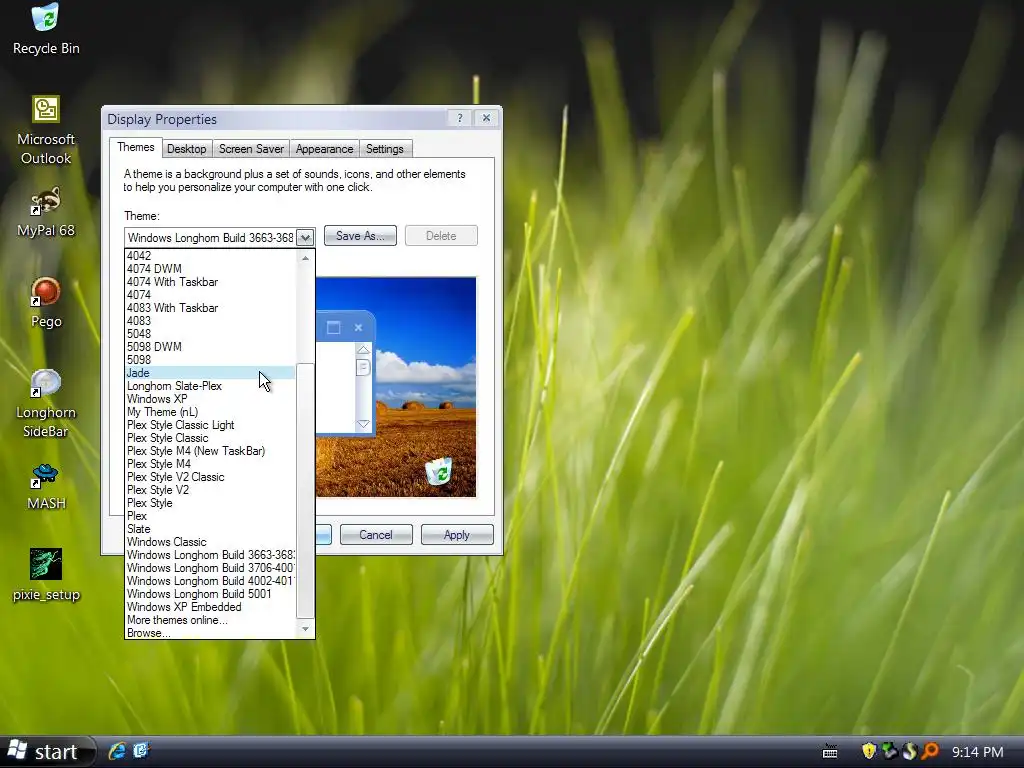Click up arrow of theme list scrollbar

point(305,259)
